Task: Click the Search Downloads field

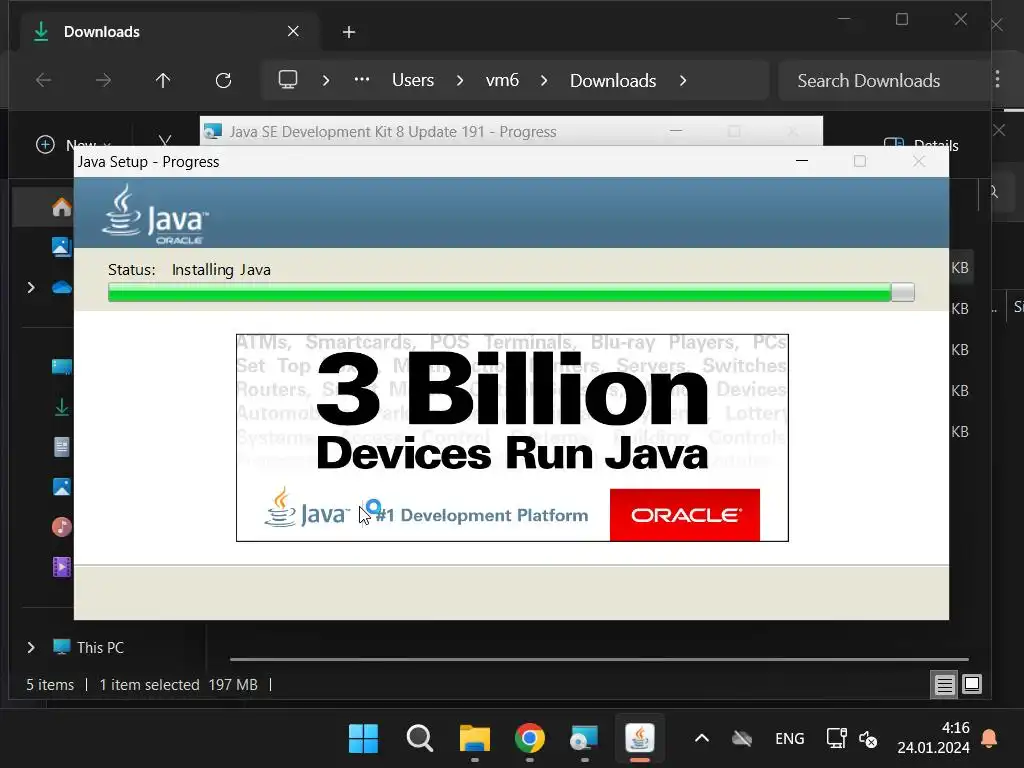Action: (884, 80)
